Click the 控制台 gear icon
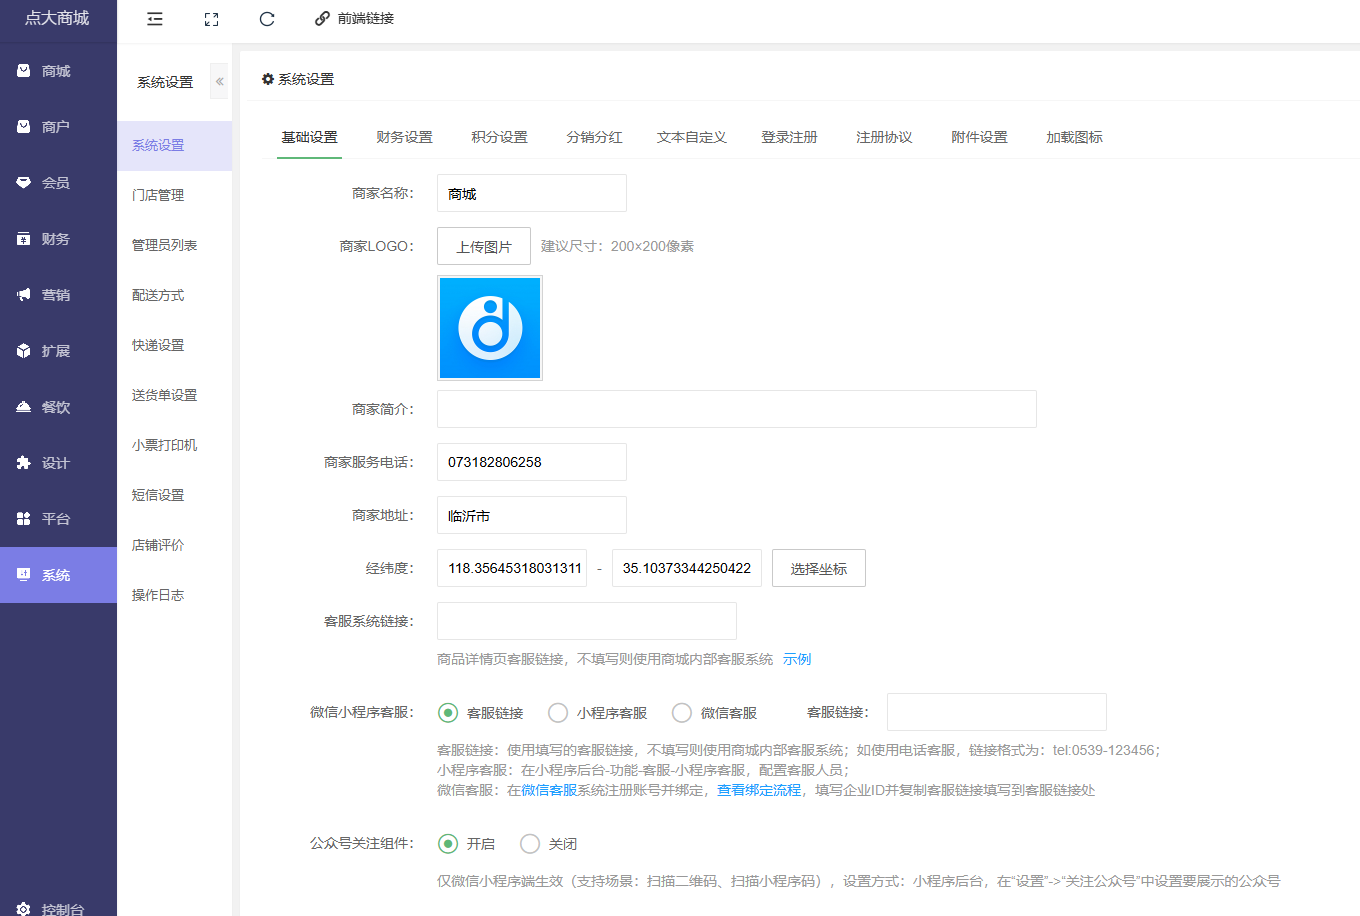The image size is (1360, 916). click(x=24, y=909)
